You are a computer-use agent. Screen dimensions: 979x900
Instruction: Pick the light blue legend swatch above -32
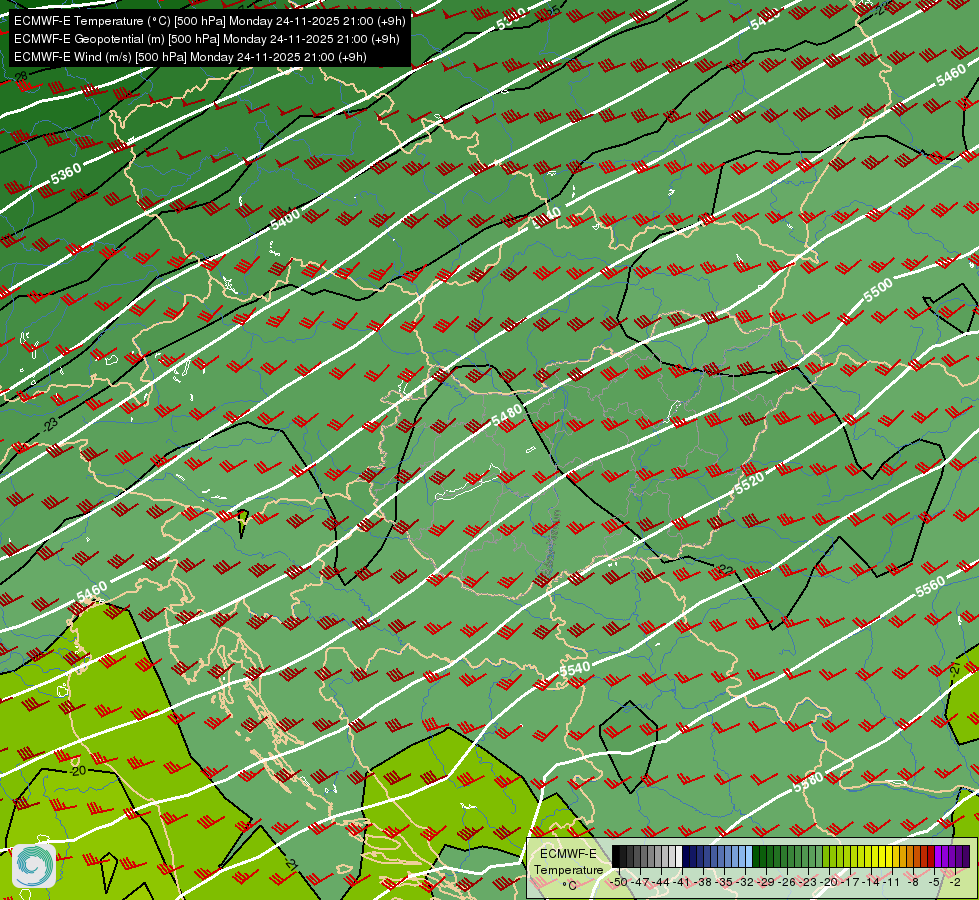pyautogui.click(x=749, y=856)
